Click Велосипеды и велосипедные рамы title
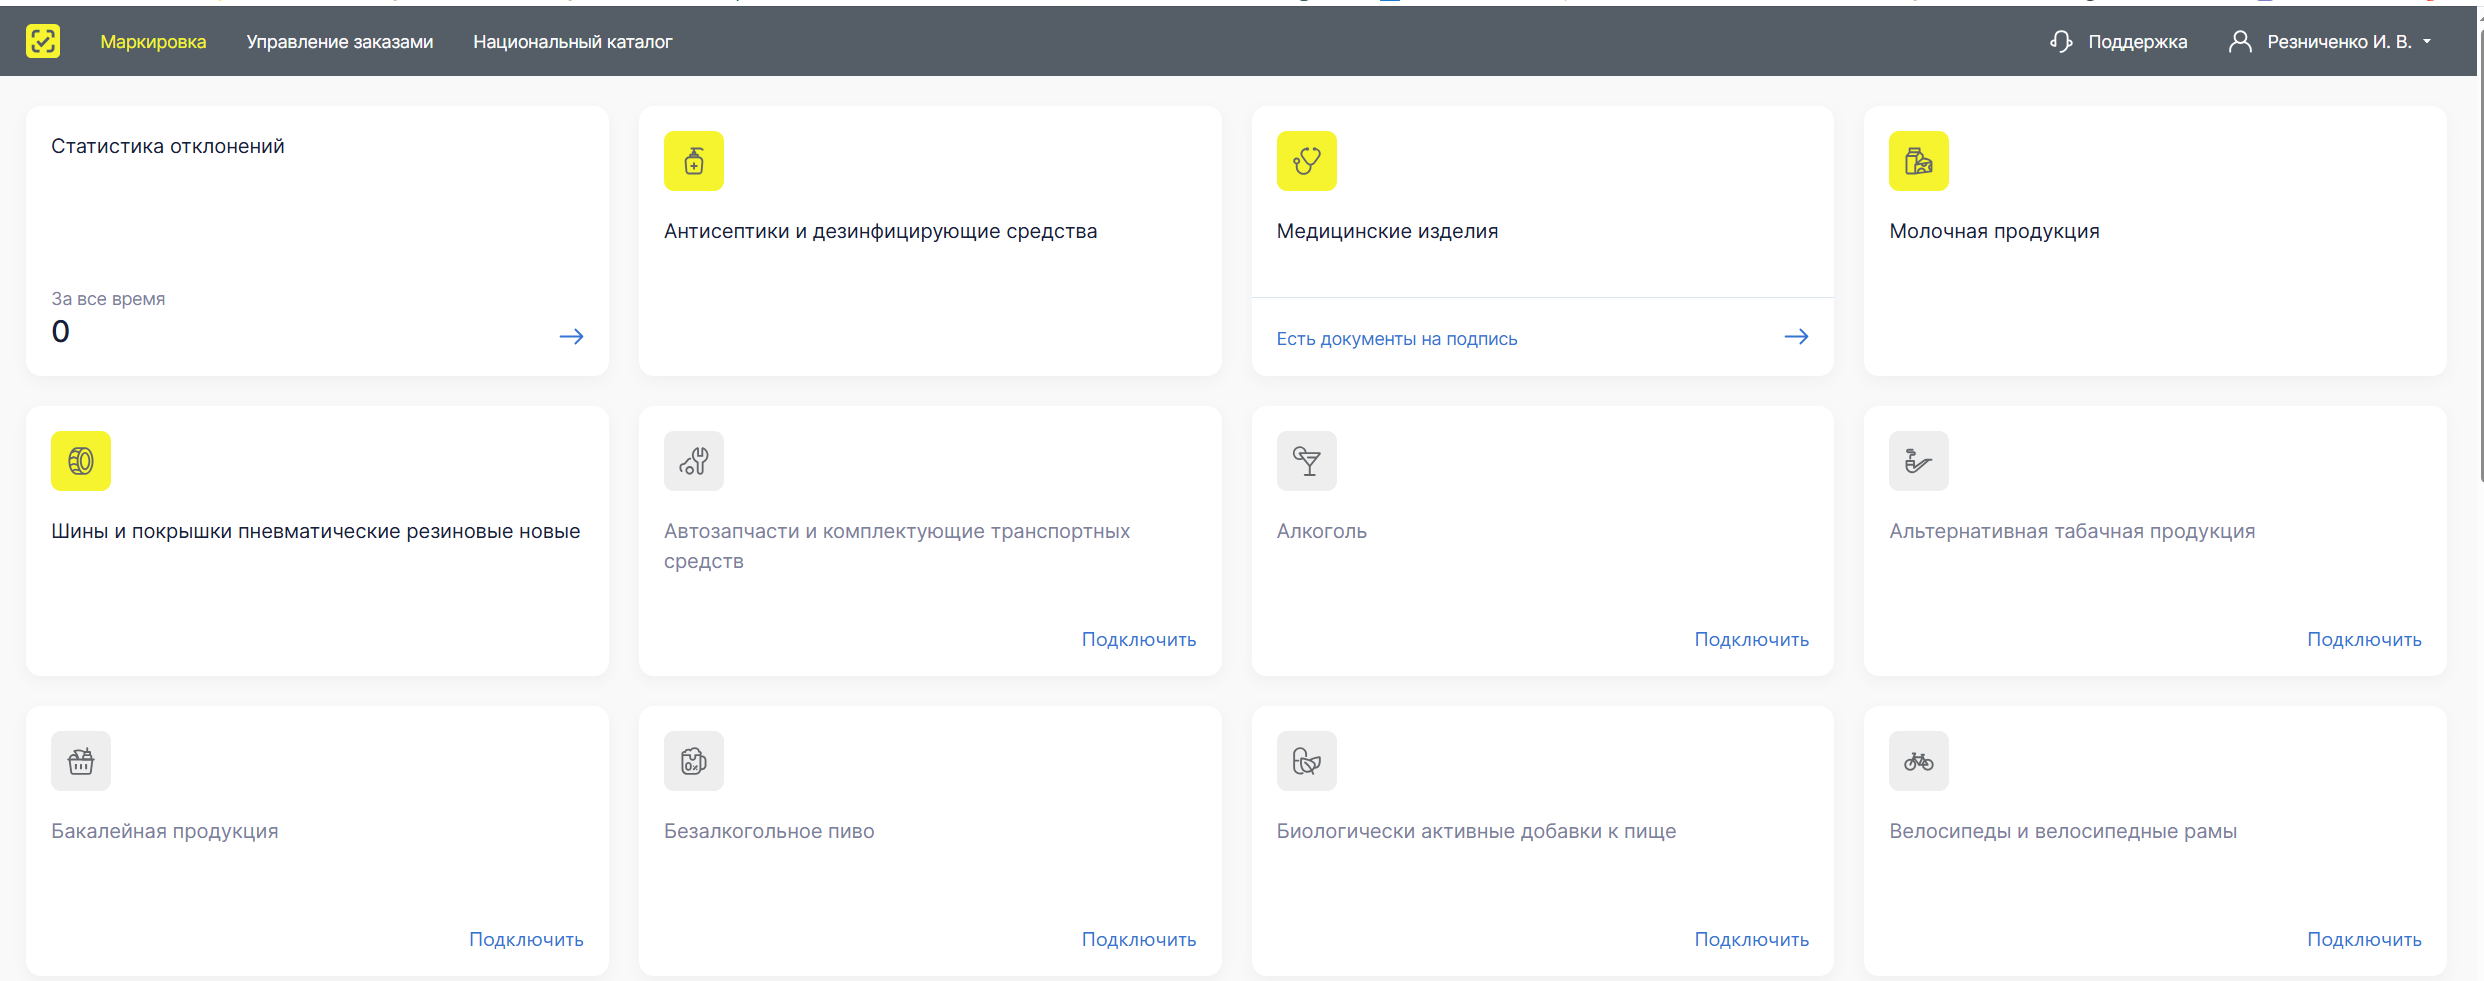This screenshot has width=2484, height=981. tap(2063, 831)
